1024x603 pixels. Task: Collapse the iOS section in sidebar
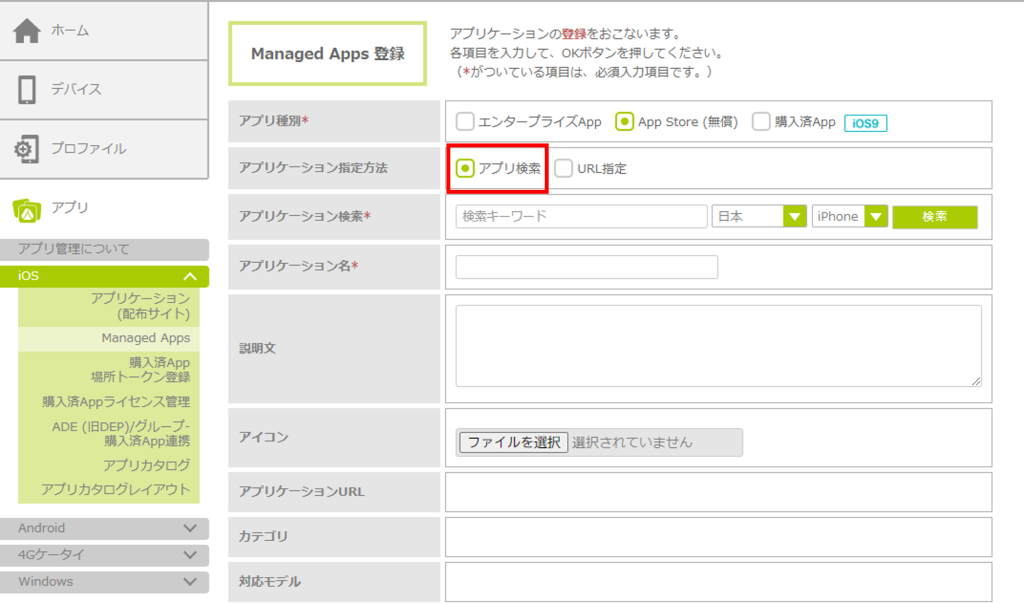coord(189,276)
